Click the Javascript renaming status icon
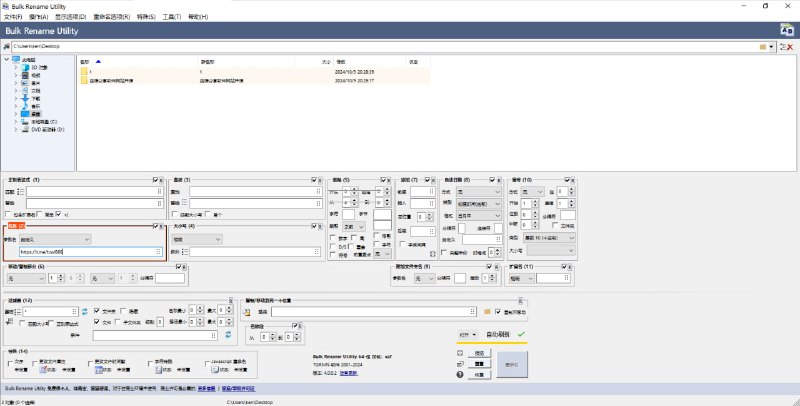 point(215,370)
